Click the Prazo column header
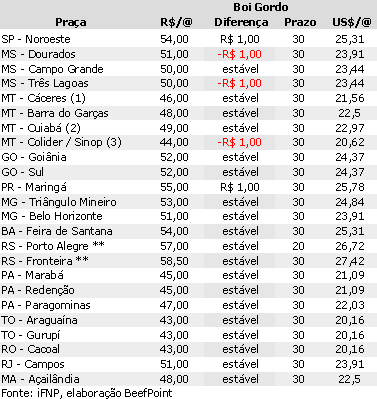 coord(300,22)
